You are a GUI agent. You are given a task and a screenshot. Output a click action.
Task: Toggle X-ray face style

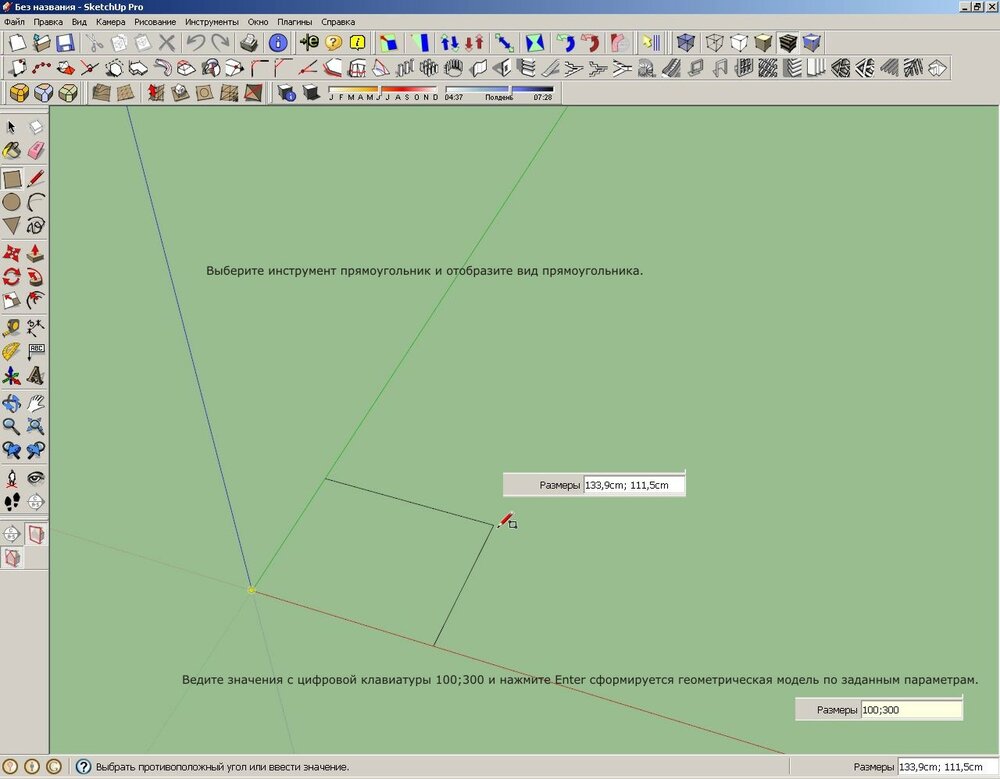pos(686,43)
